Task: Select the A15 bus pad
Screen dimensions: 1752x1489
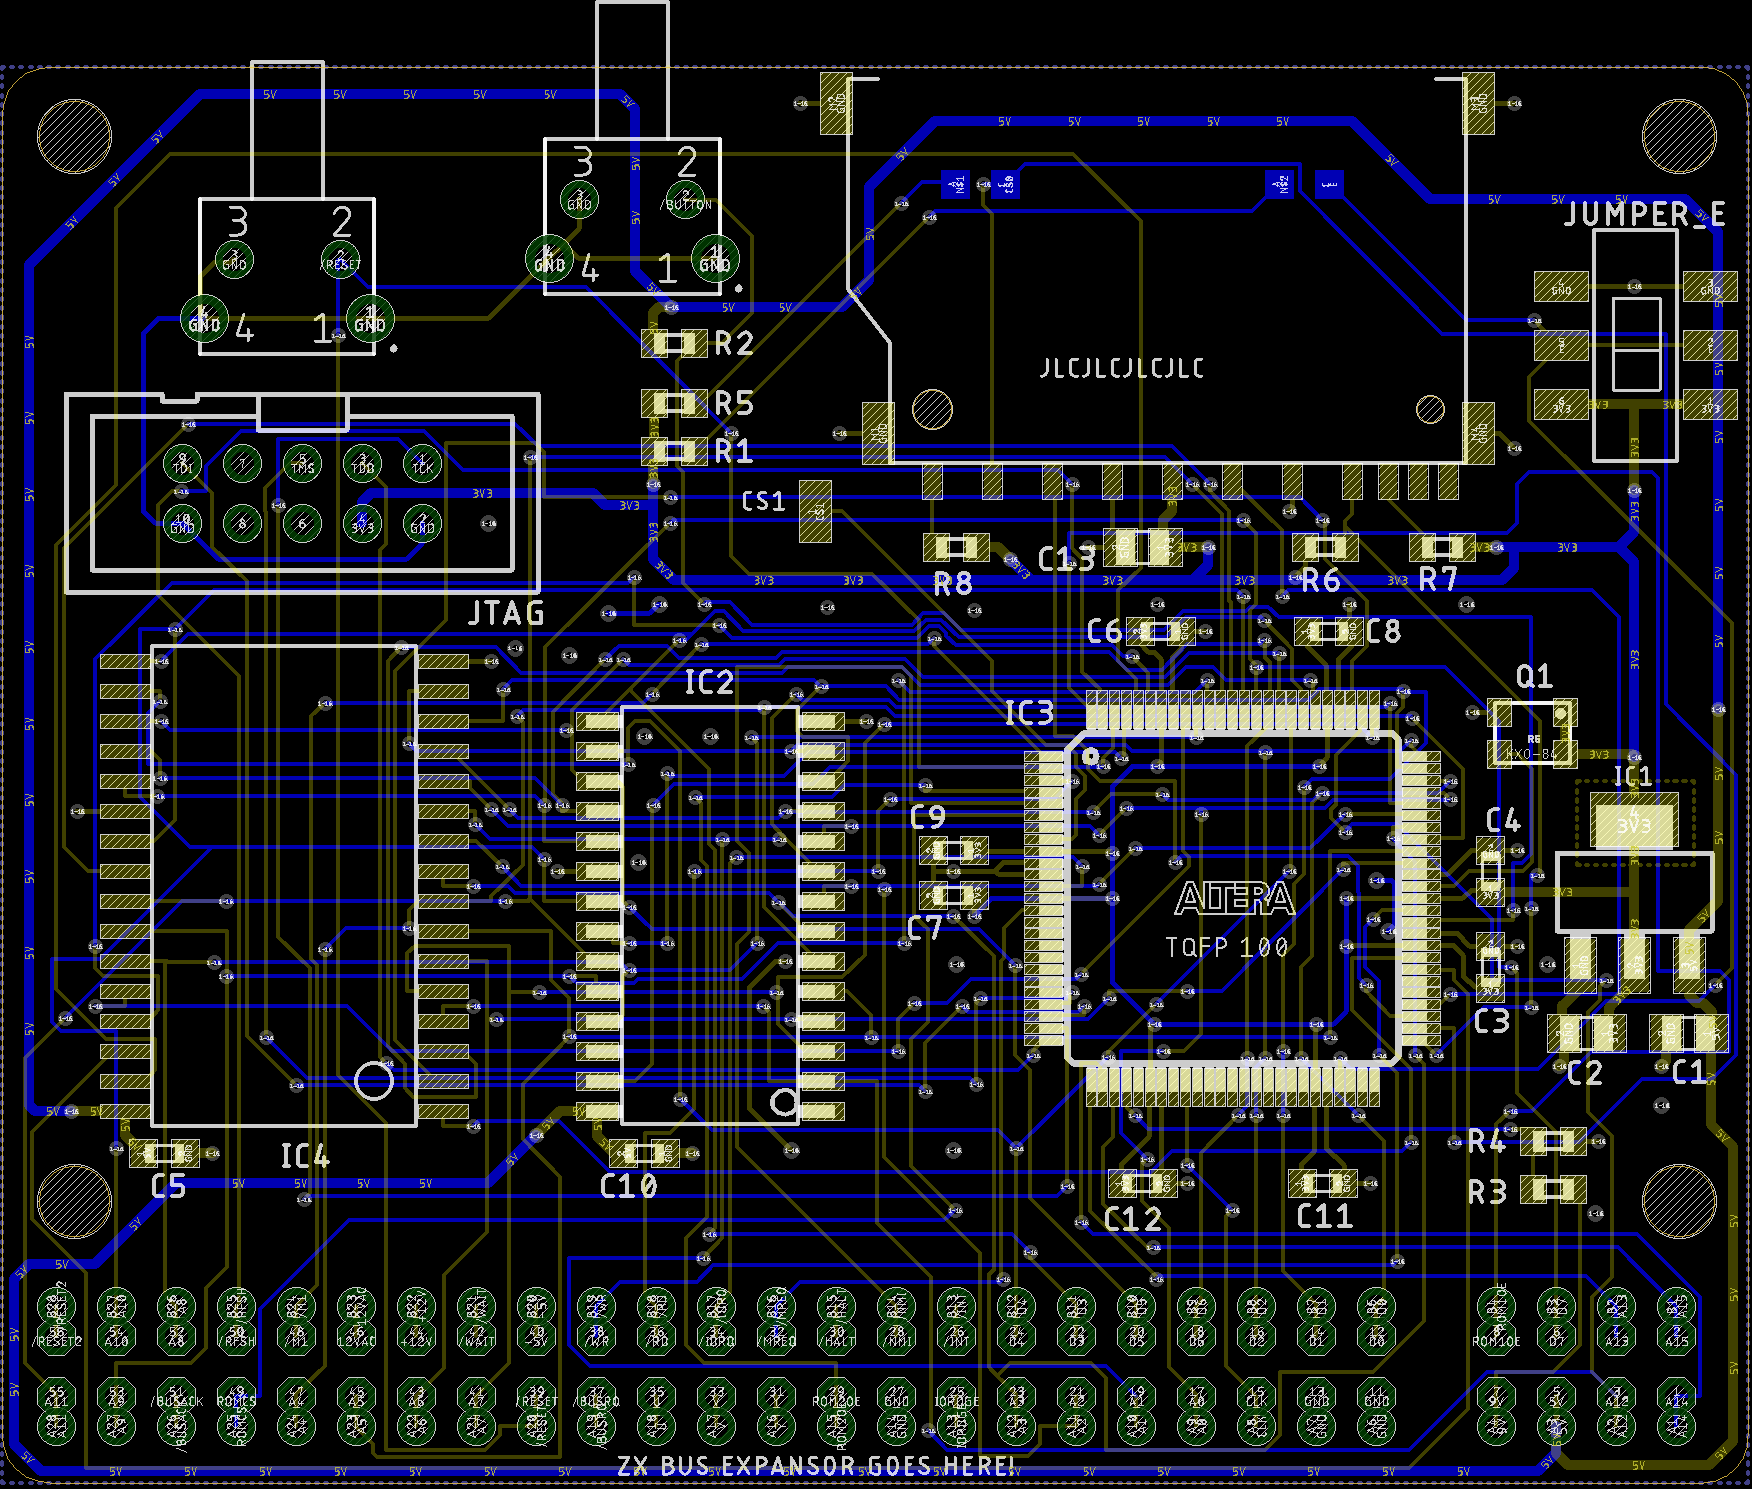Action: tap(1677, 1336)
